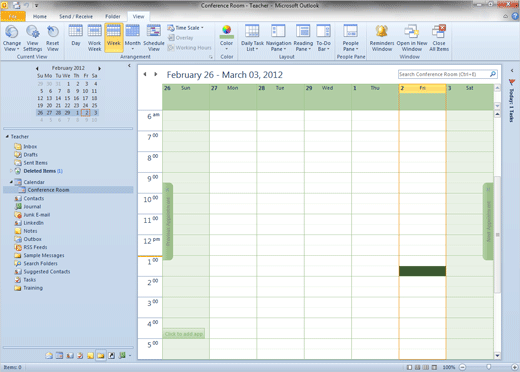The width and height of the screenshot is (520, 372).
Task: Open the Navigation Pane menu
Action: pyautogui.click(x=278, y=38)
